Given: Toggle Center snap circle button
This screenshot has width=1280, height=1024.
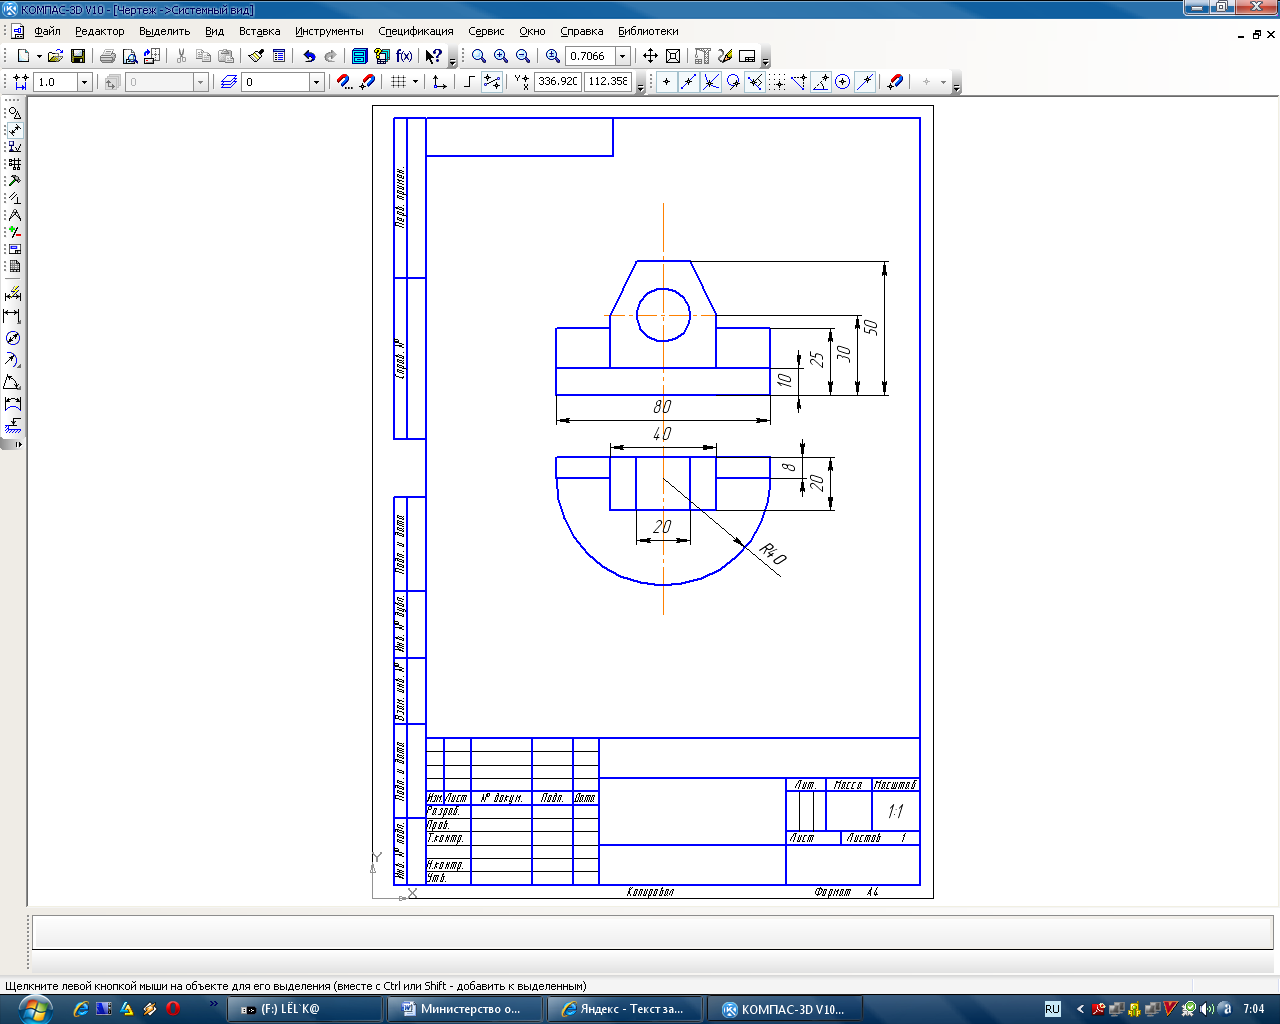Looking at the screenshot, I should click(843, 82).
